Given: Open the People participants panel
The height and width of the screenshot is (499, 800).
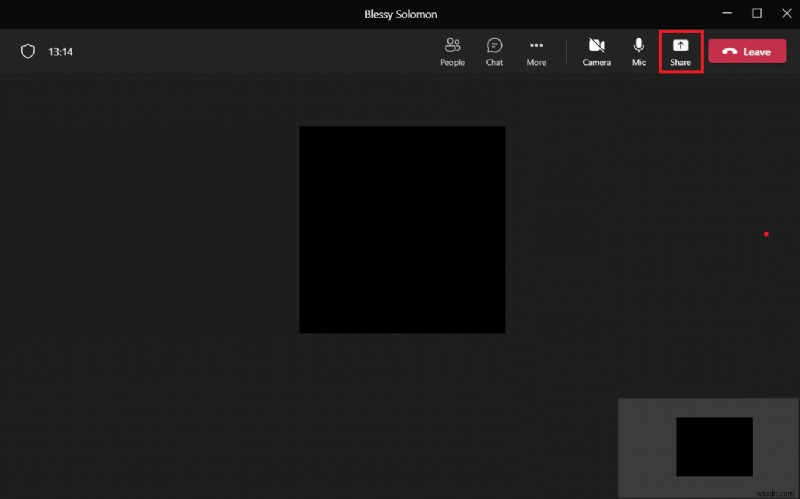Looking at the screenshot, I should click(452, 52).
